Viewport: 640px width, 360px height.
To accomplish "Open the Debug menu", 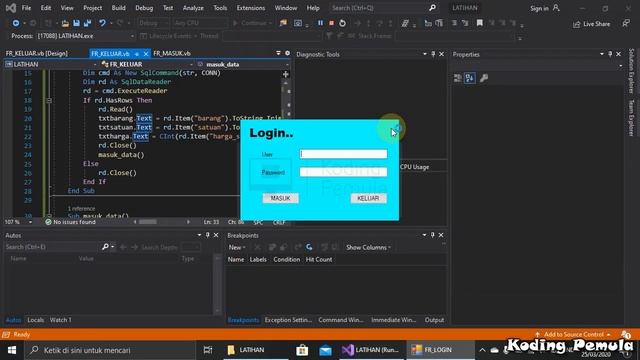I will click(x=144, y=8).
